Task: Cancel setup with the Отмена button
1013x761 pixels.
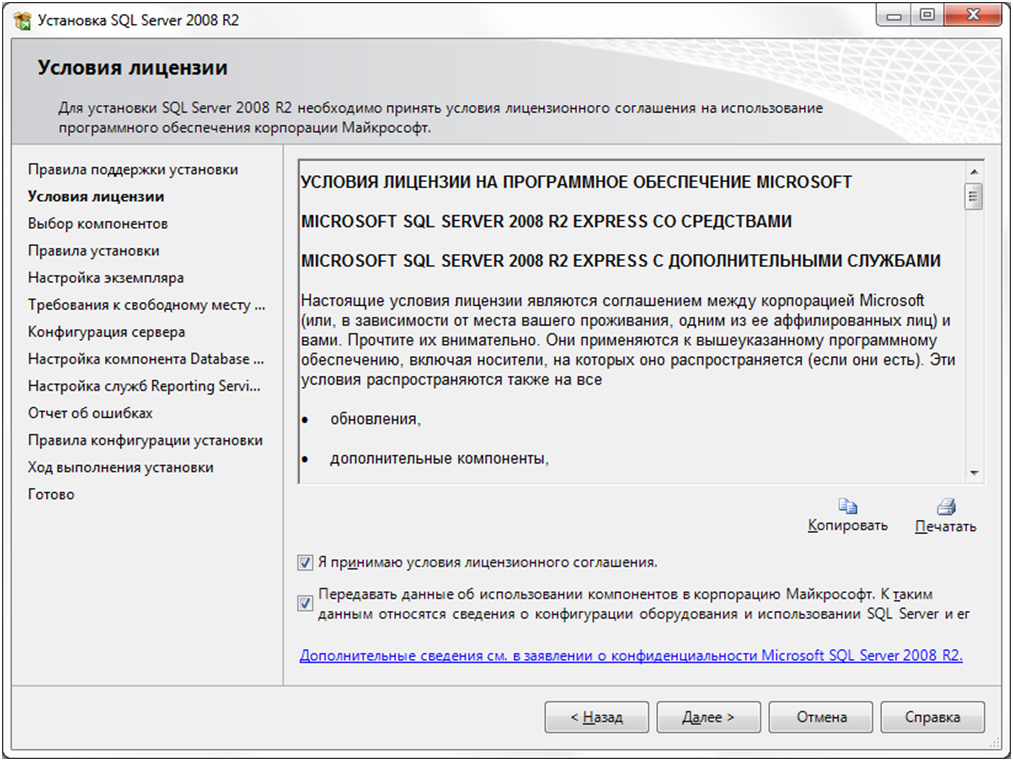Action: [x=821, y=717]
